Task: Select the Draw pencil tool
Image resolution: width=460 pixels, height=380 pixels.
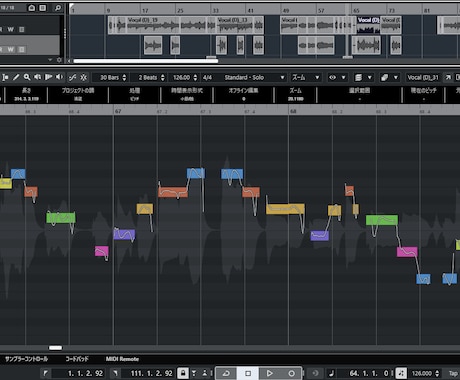Action: click(x=16, y=77)
